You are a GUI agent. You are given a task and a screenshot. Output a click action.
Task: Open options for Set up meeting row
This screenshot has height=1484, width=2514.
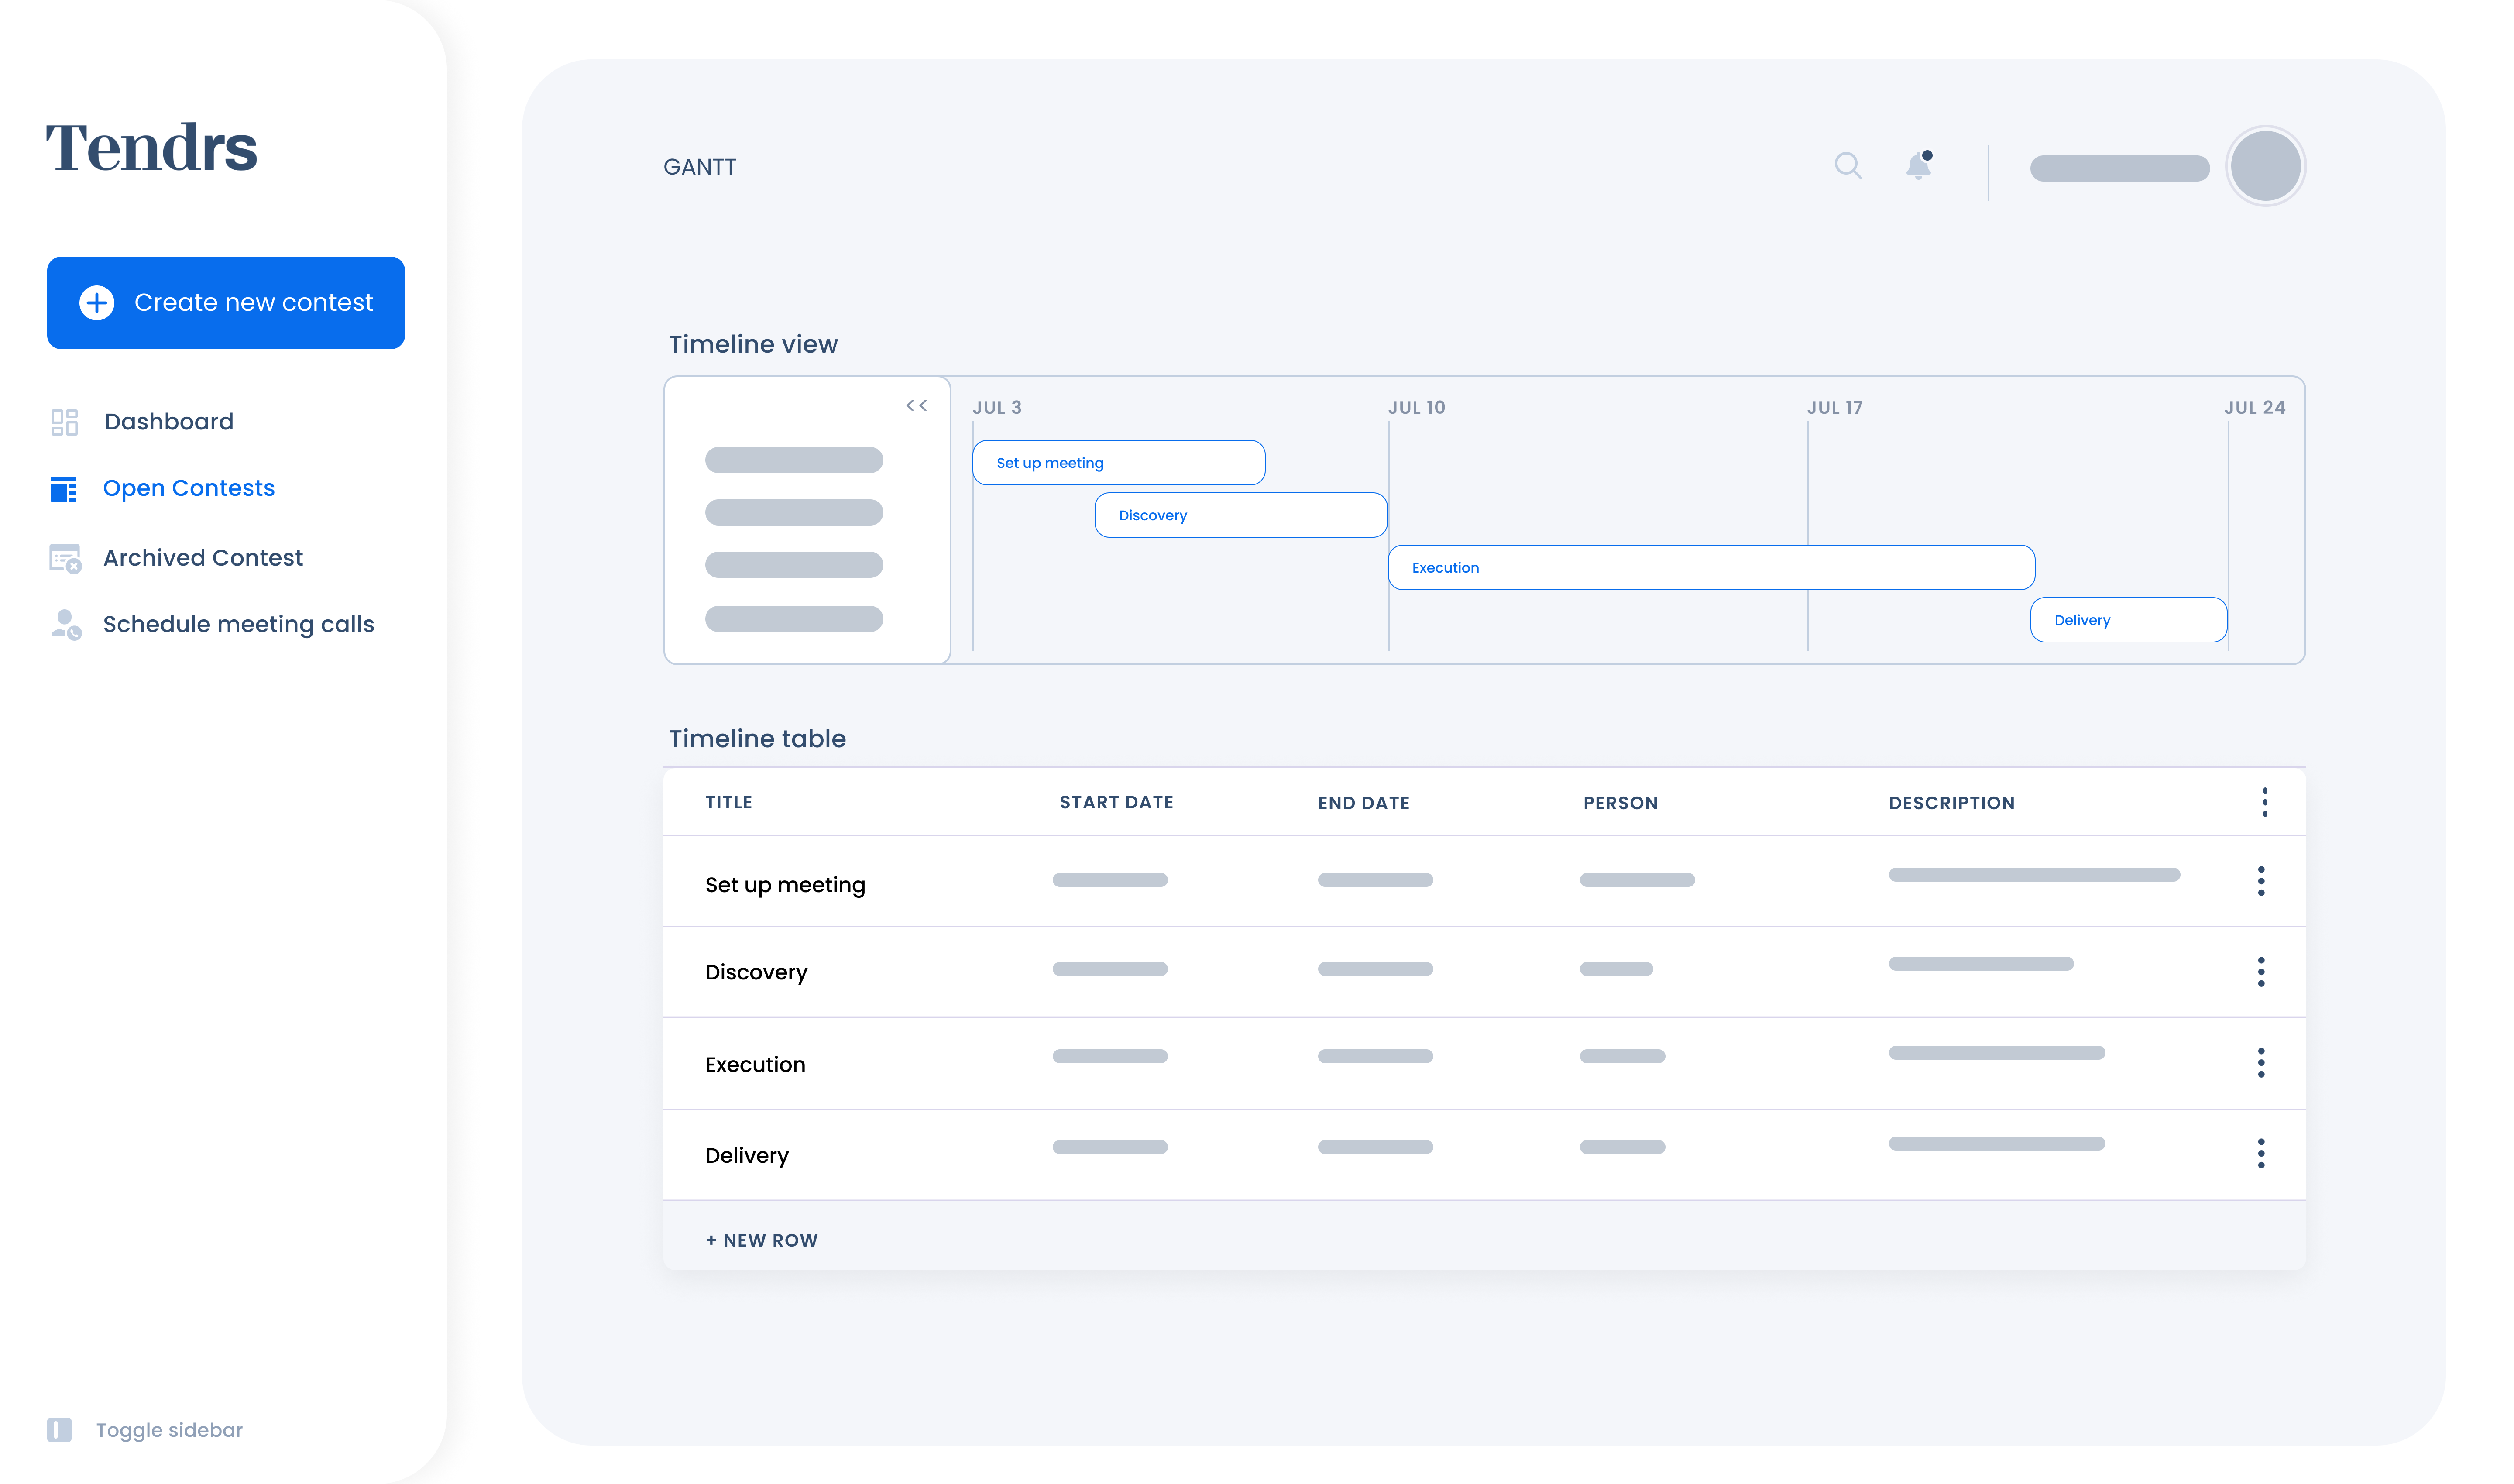click(x=2260, y=881)
